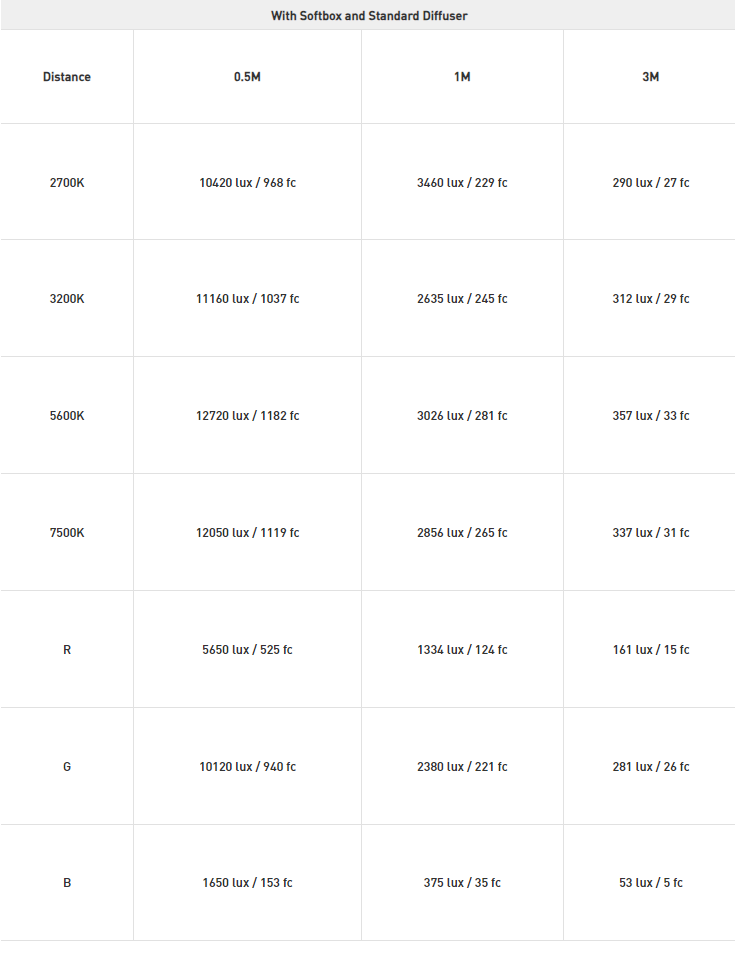Select the Distance header cell
Image resolution: width=735 pixels, height=953 pixels.
point(67,77)
